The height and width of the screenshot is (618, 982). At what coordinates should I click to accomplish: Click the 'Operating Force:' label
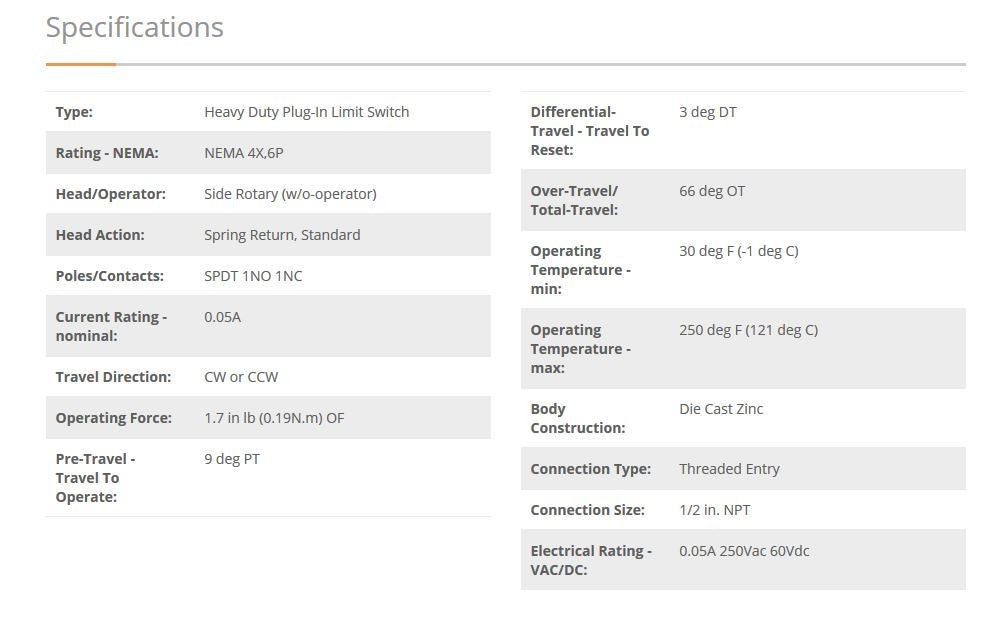(x=114, y=418)
